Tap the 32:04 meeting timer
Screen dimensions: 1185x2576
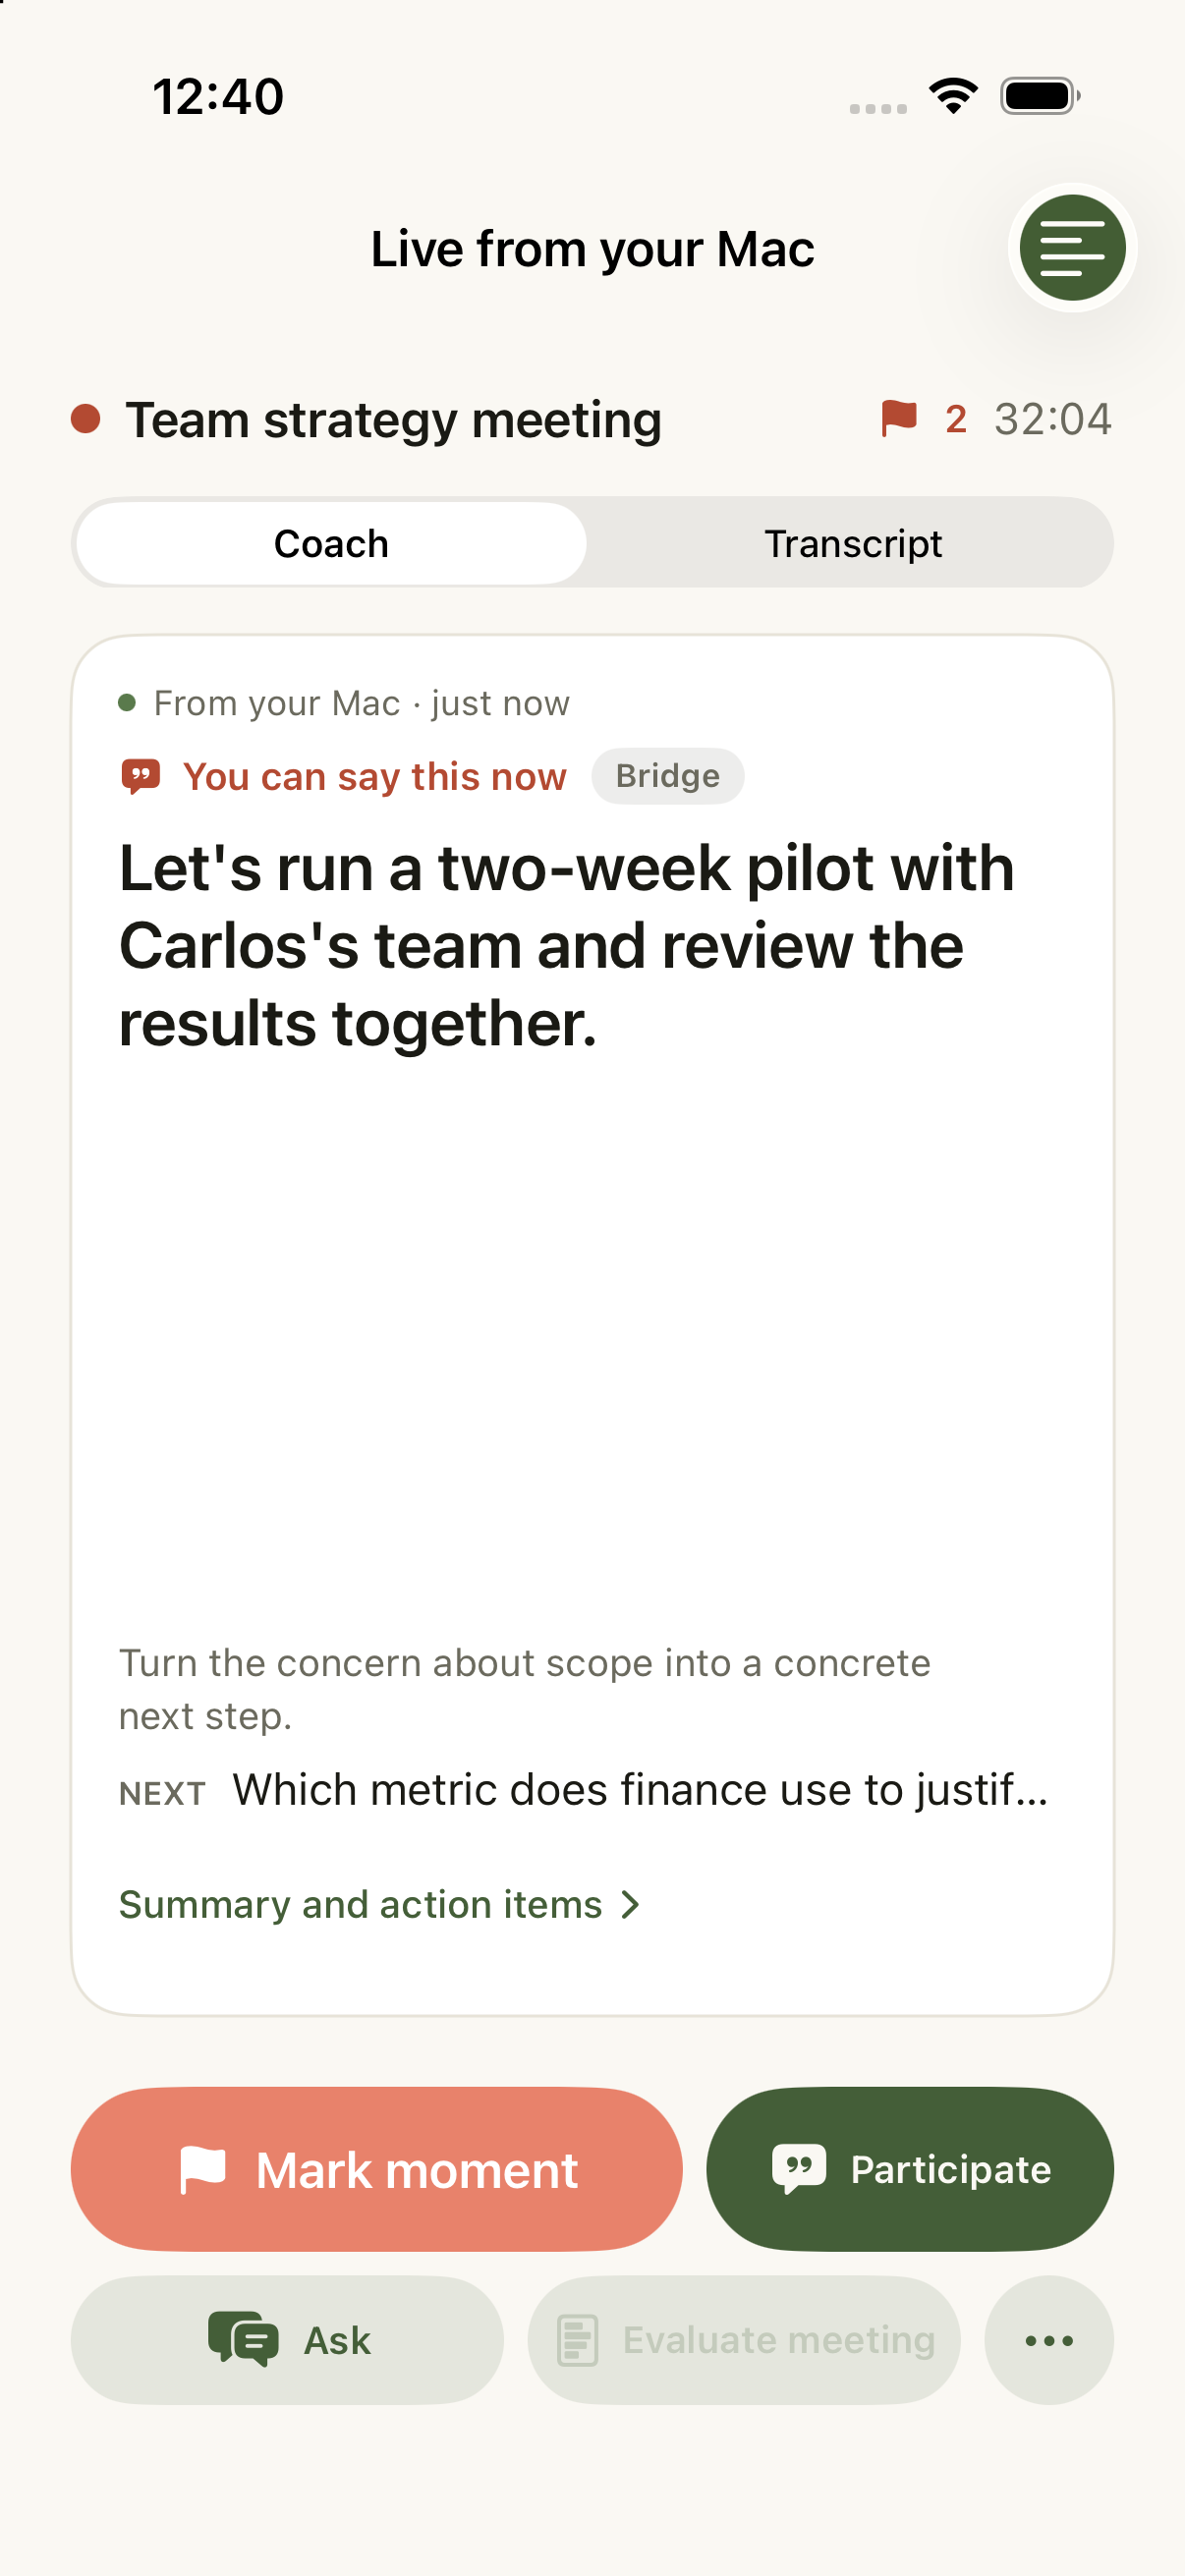pos(1052,419)
